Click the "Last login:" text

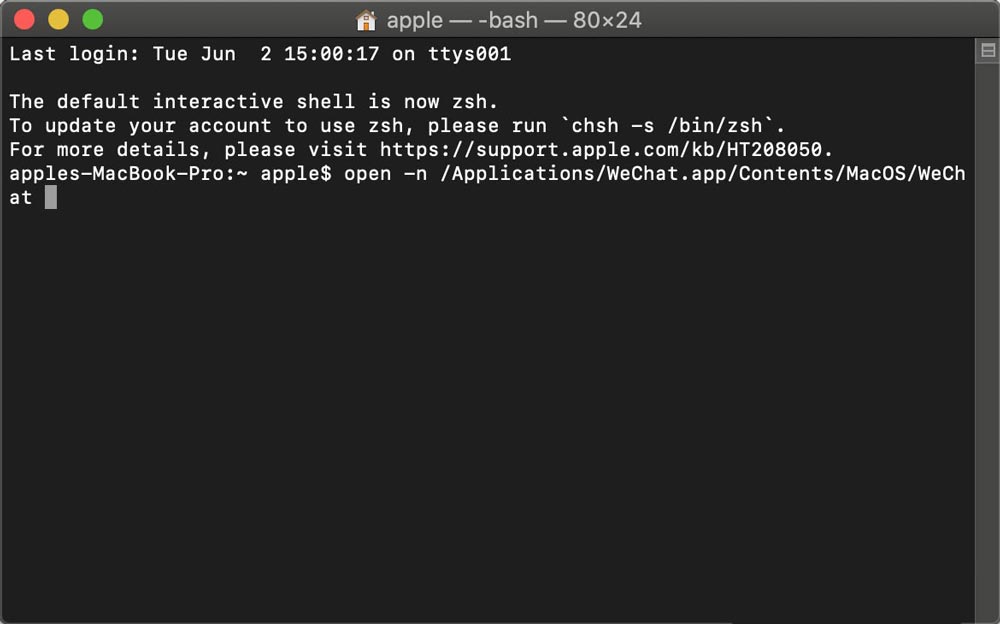(74, 54)
